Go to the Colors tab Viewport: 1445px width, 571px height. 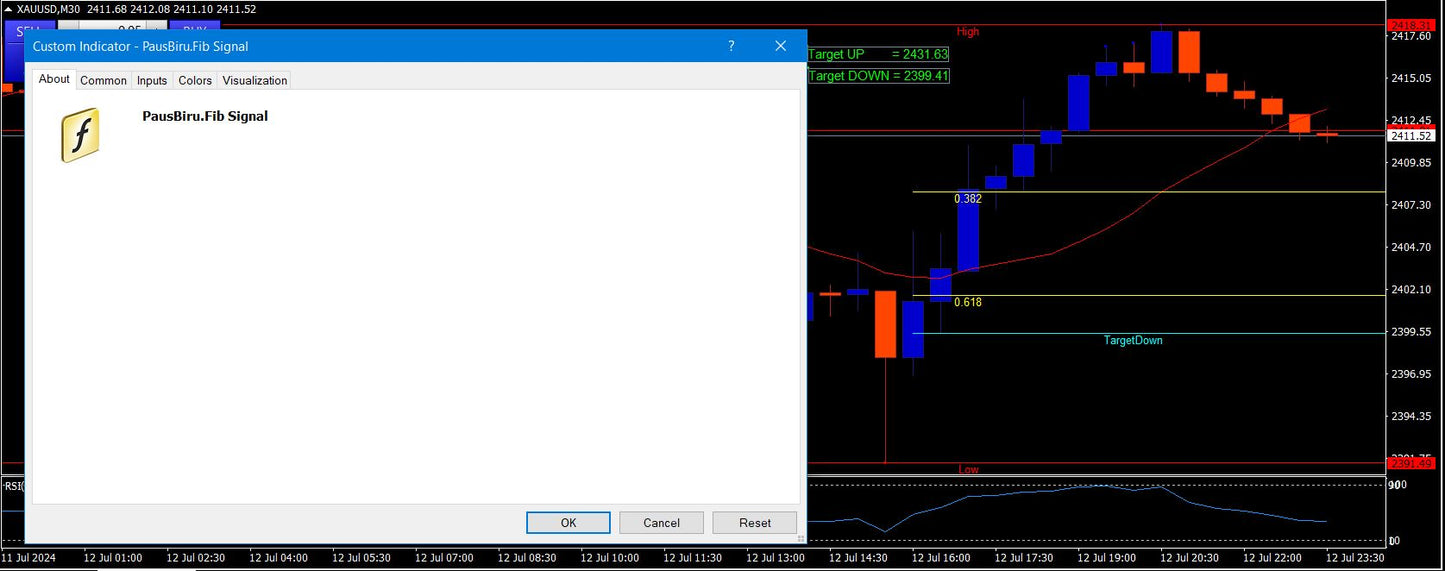coord(195,80)
